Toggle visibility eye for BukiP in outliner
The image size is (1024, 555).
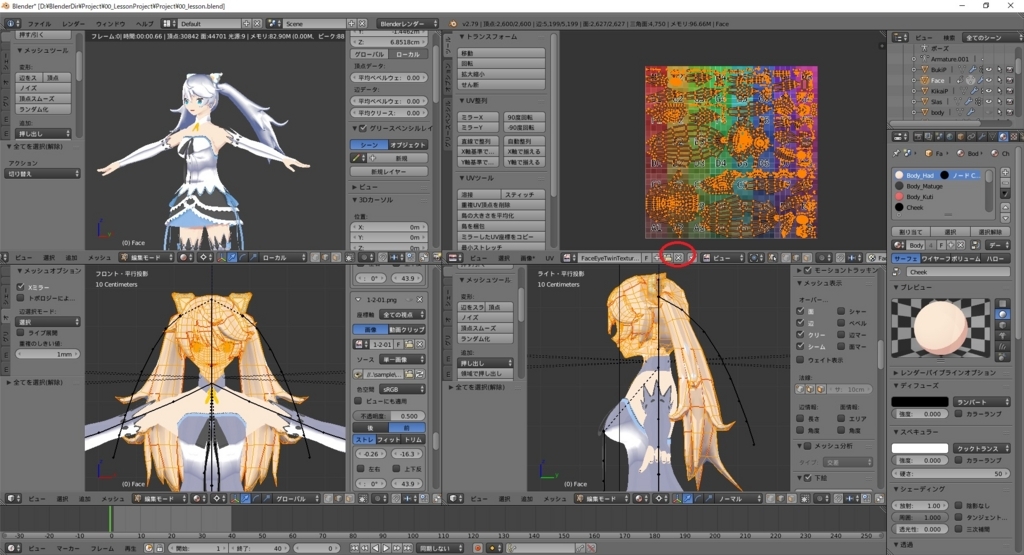988,70
